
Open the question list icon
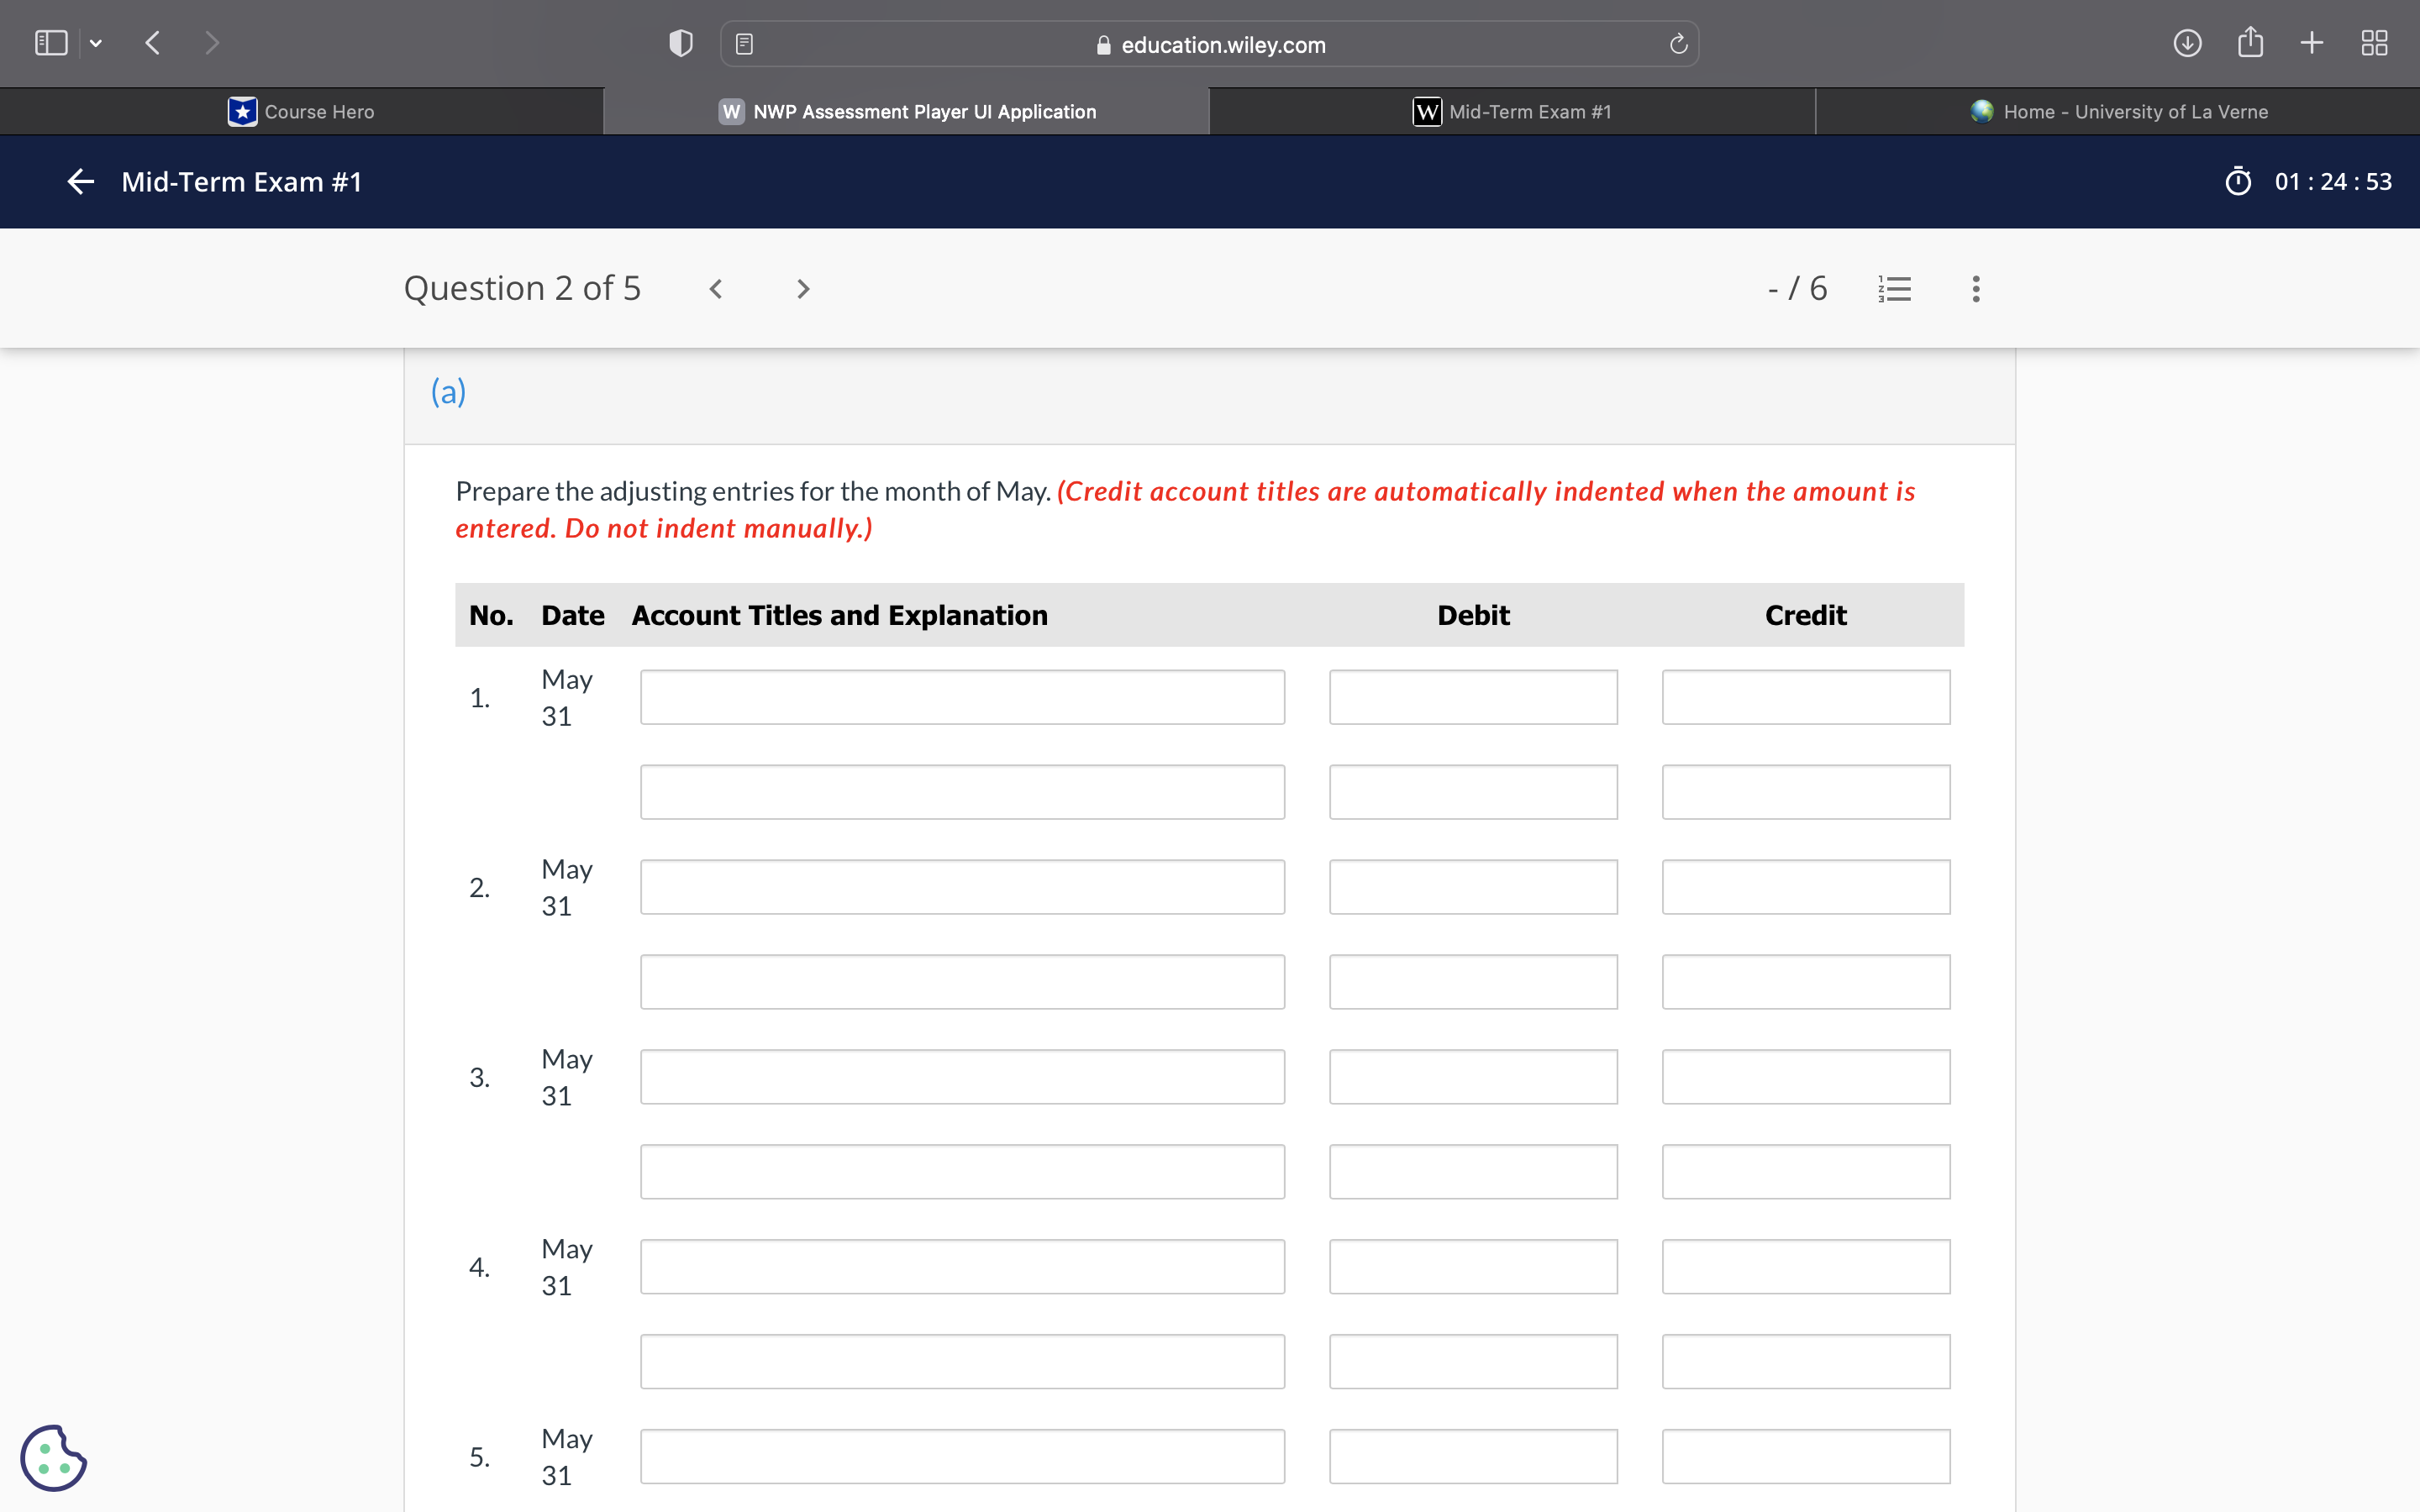1894,289
